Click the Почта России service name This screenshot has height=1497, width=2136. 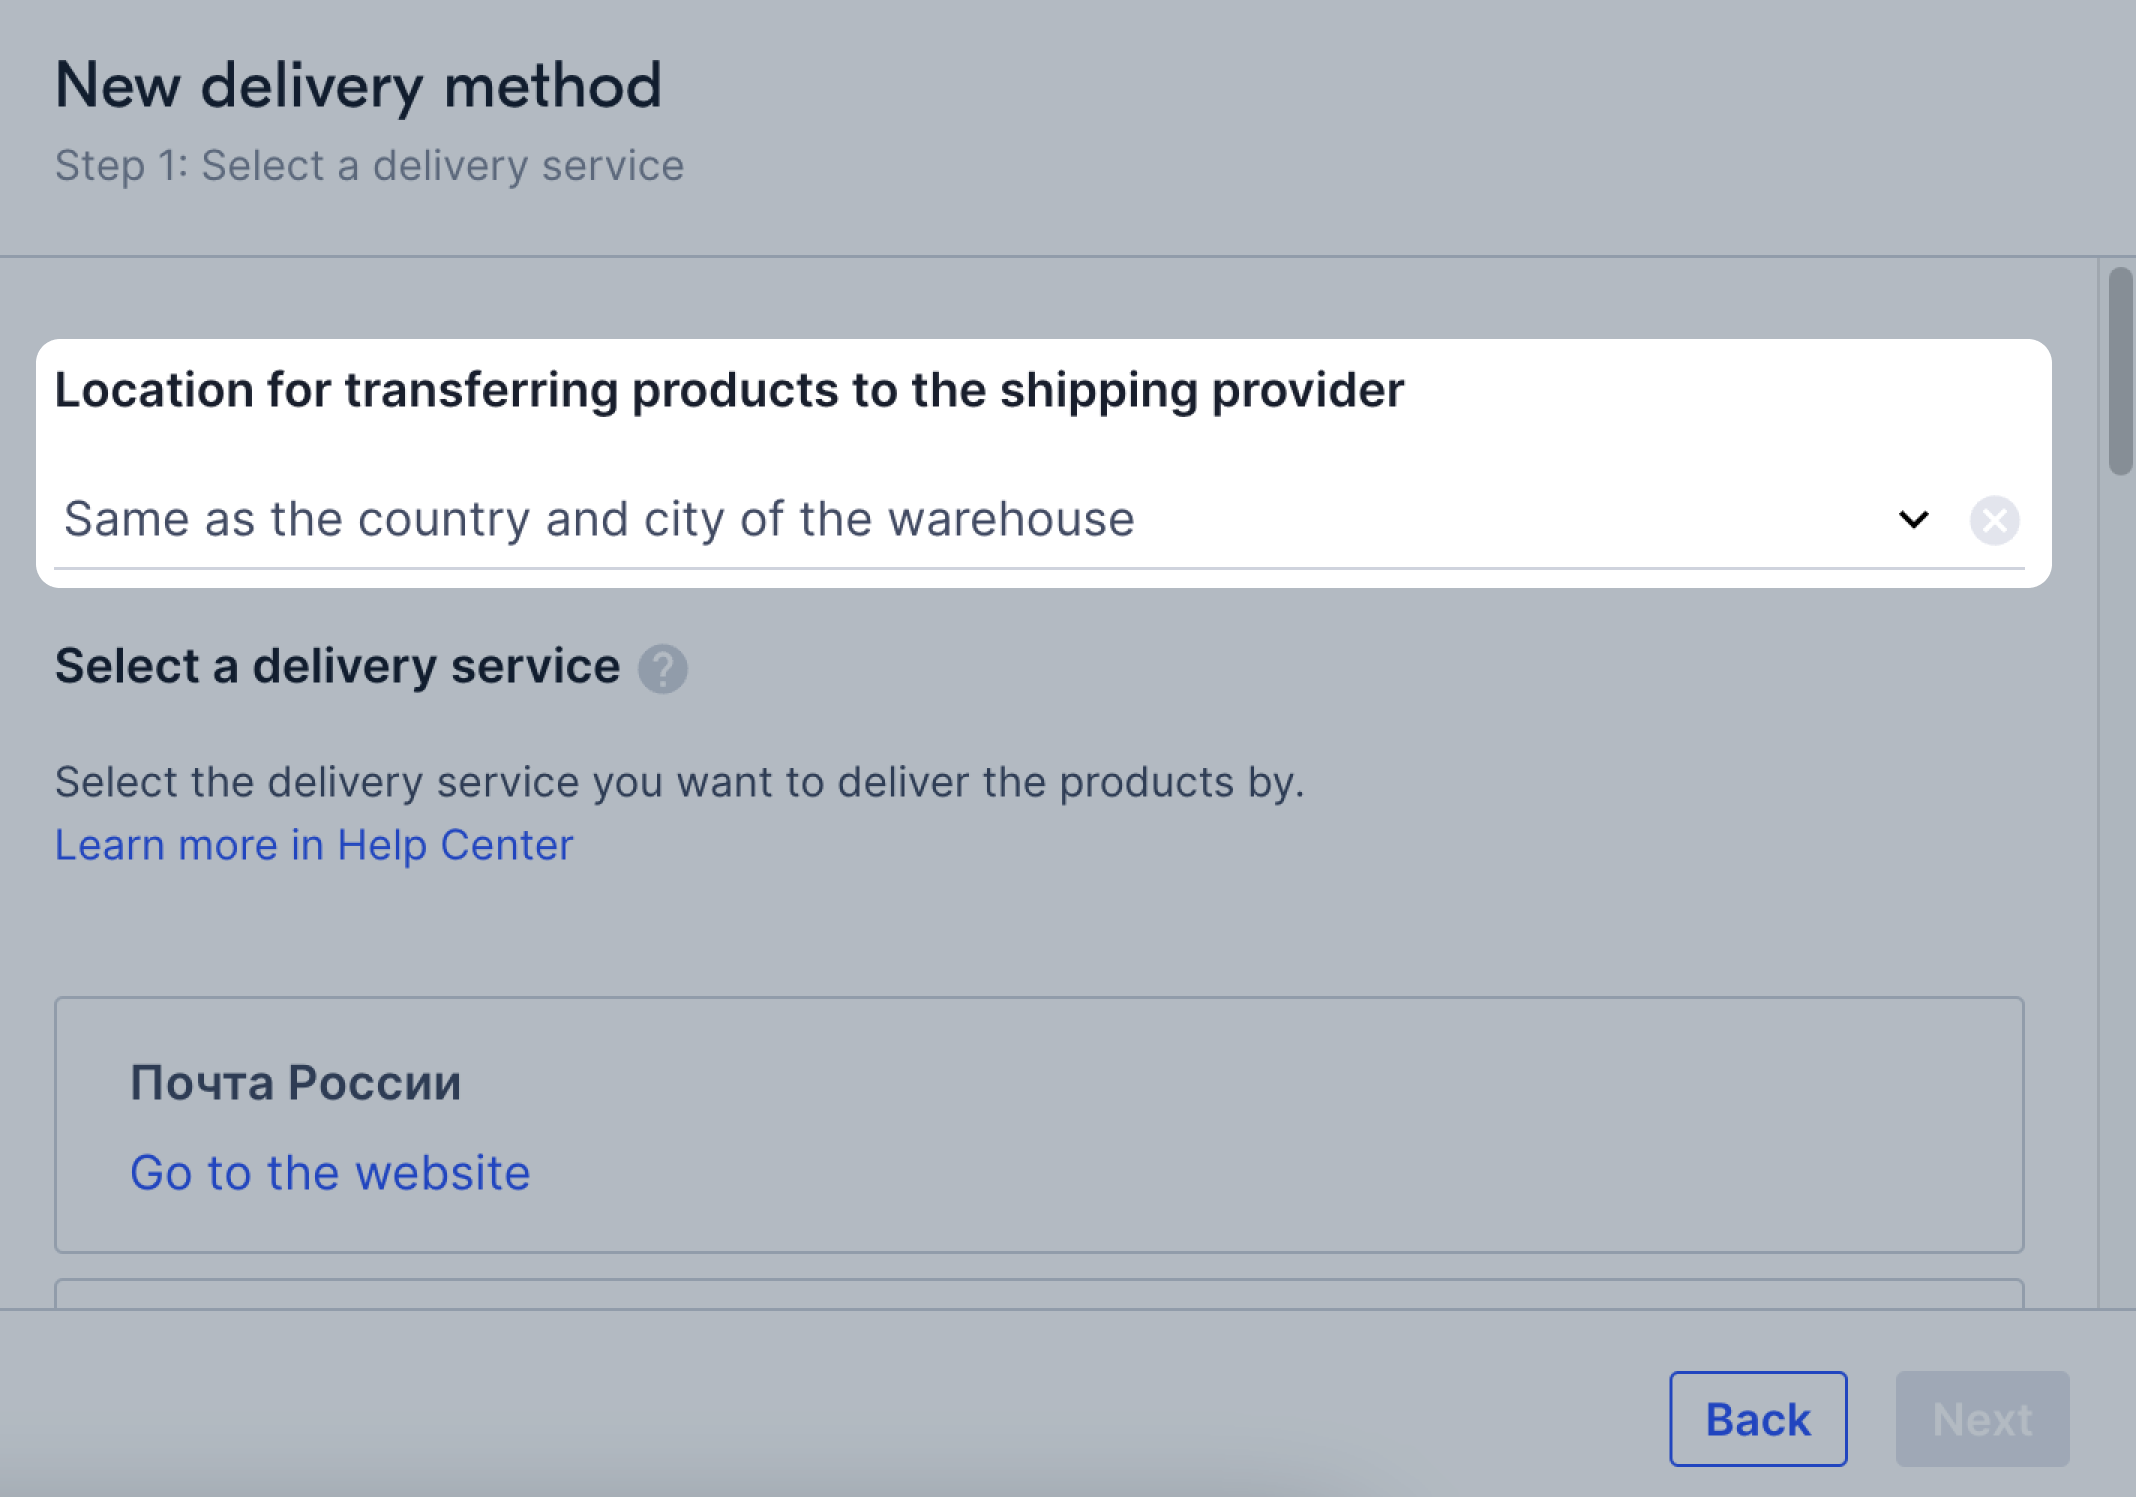click(x=296, y=1082)
